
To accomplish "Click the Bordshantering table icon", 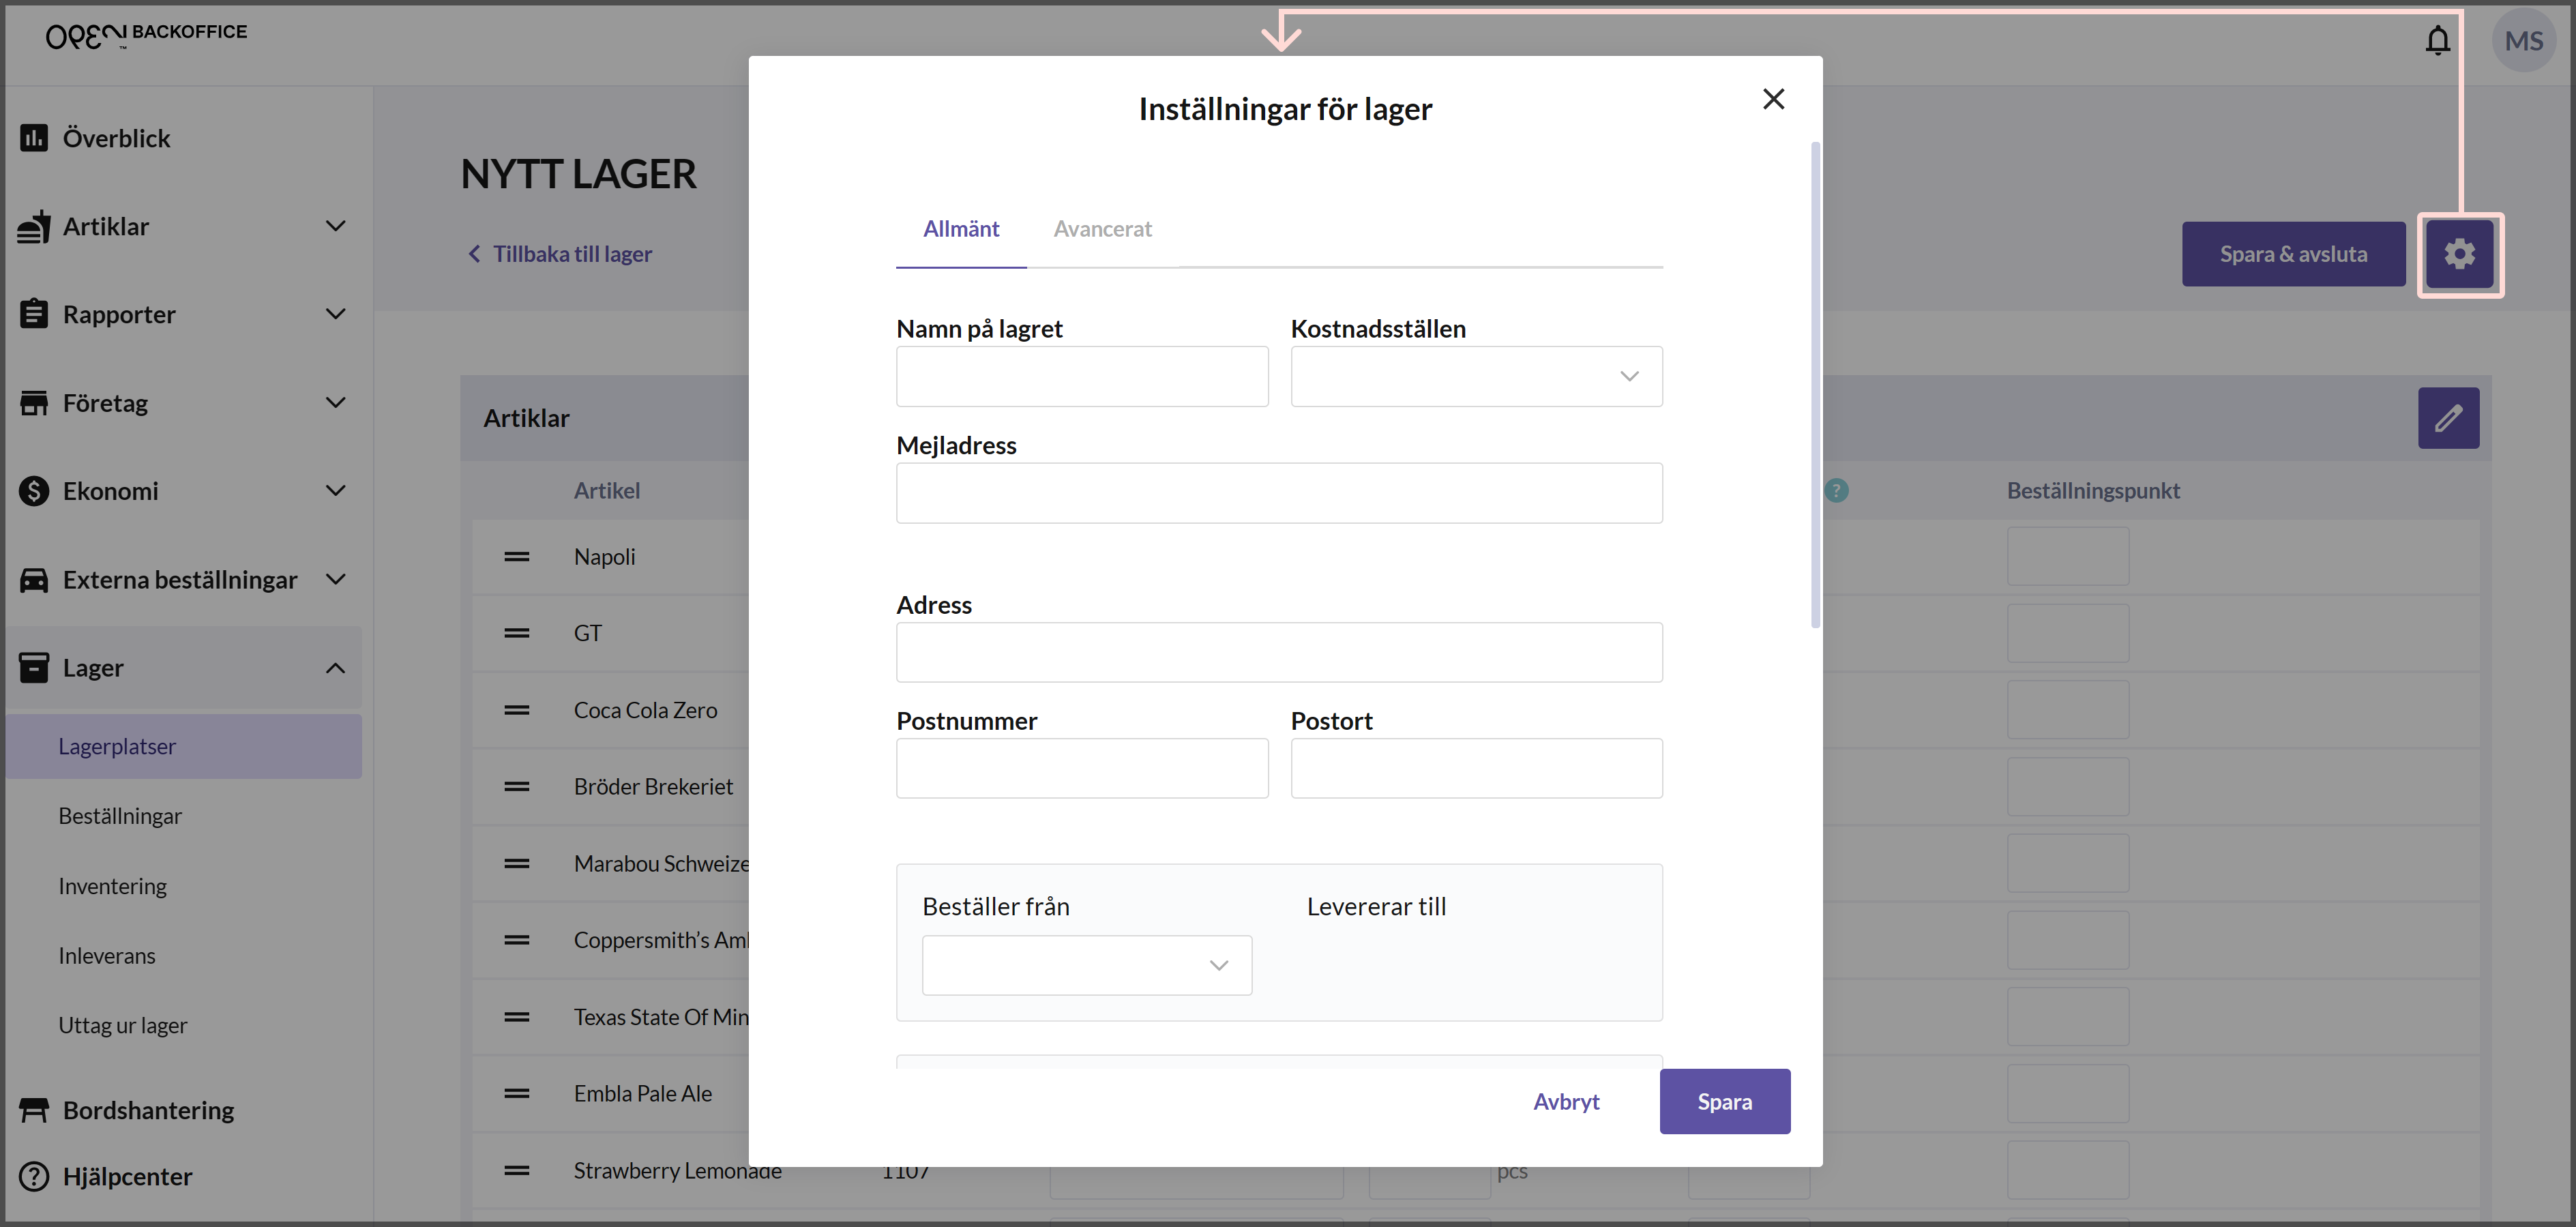I will click(x=34, y=1110).
